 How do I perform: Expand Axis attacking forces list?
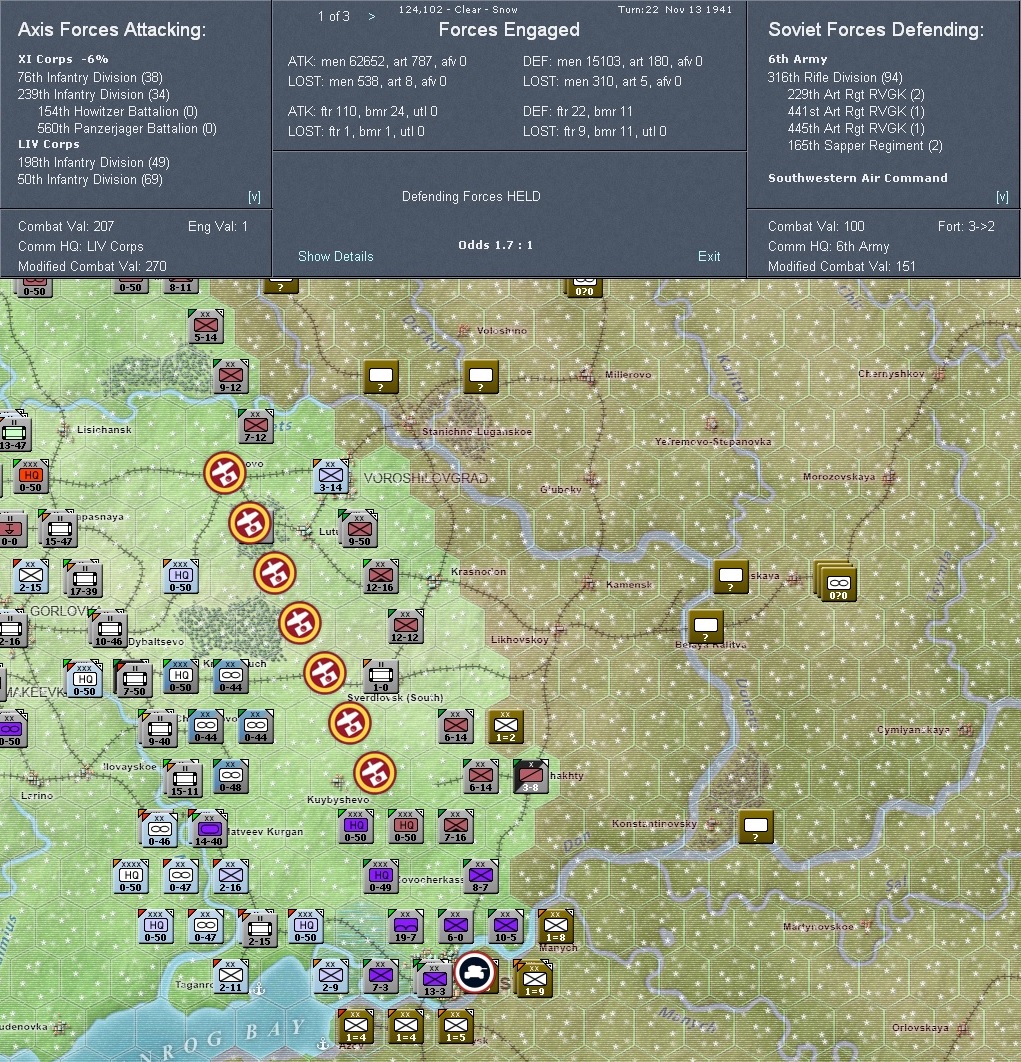[x=254, y=196]
